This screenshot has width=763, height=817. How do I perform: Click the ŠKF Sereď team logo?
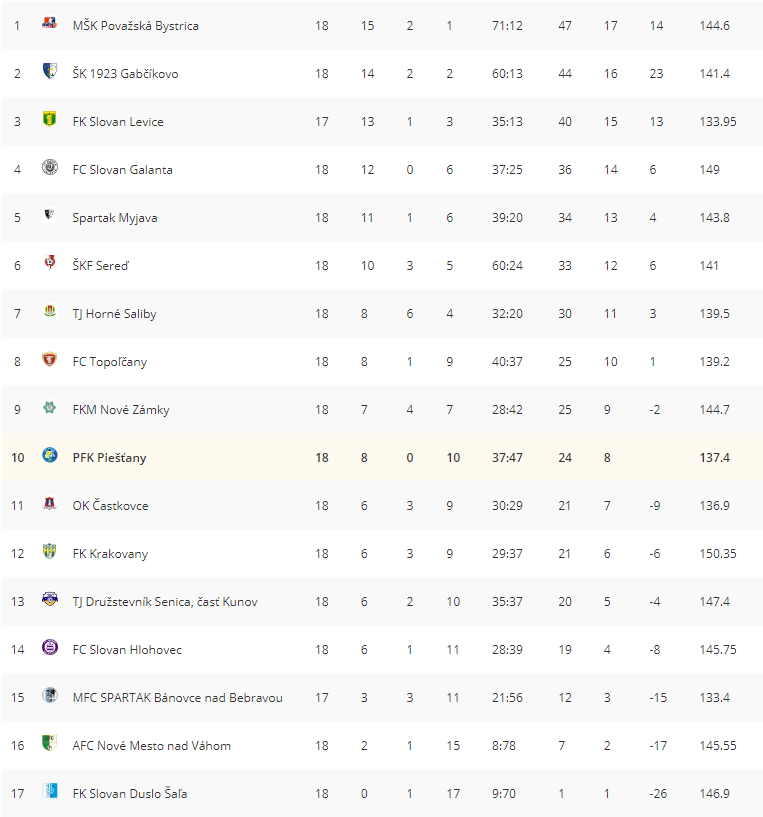[x=49, y=265]
